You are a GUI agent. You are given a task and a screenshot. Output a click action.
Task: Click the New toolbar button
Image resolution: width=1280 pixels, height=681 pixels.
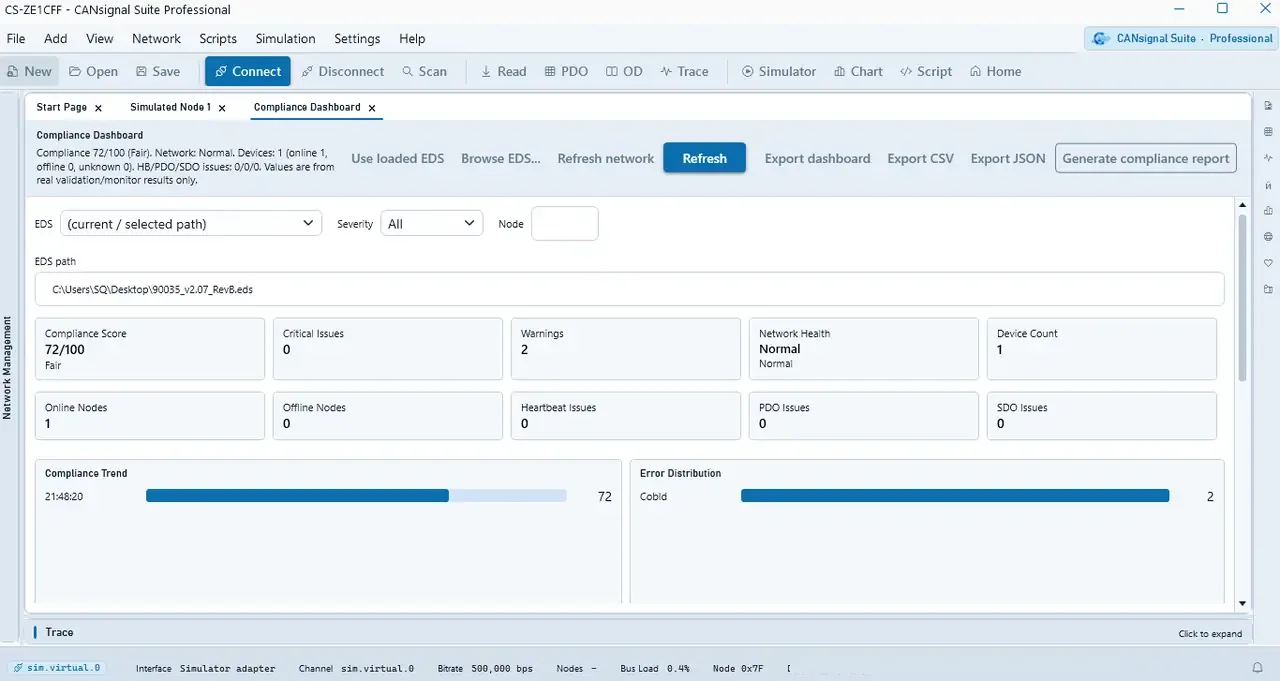29,71
